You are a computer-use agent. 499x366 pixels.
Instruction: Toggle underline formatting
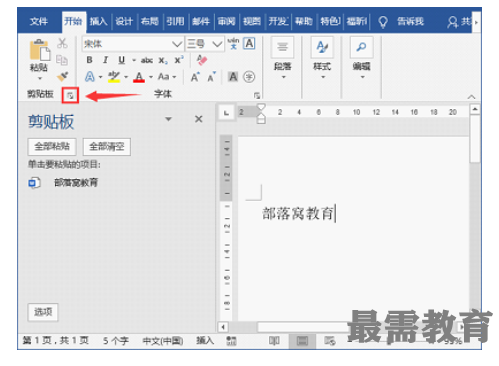click(122, 60)
